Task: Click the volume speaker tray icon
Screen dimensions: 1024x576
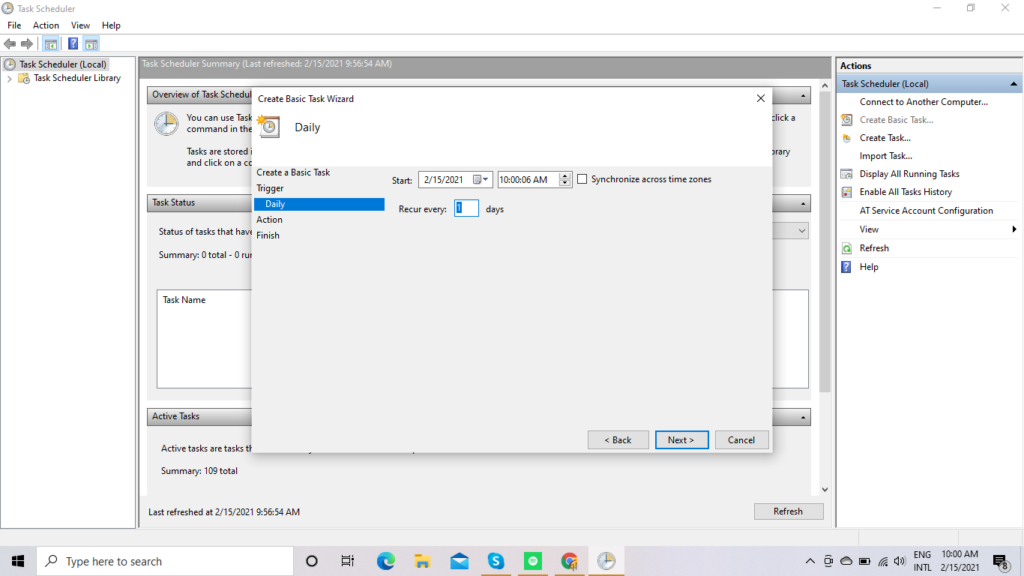Action: (x=900, y=561)
